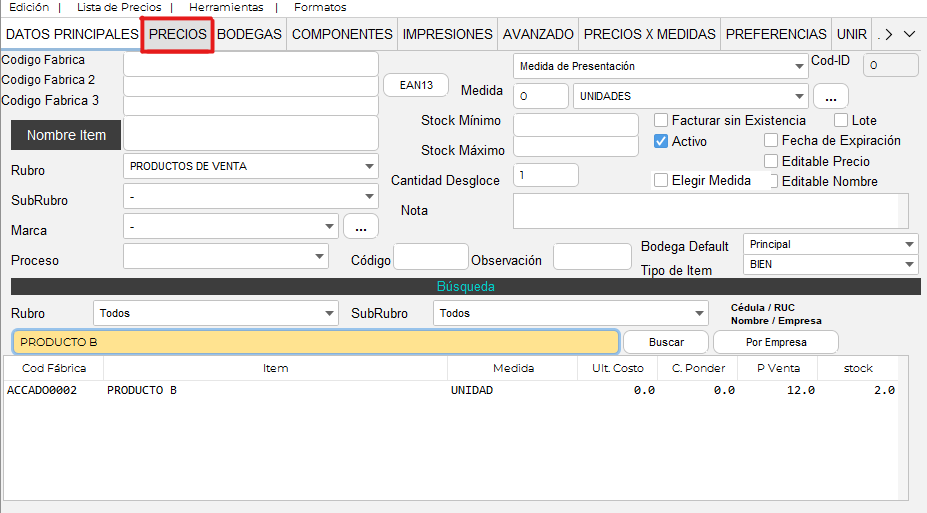Click the ellipsis button beside Marca dropdown
Screen dimensions: 927x513
click(360, 227)
